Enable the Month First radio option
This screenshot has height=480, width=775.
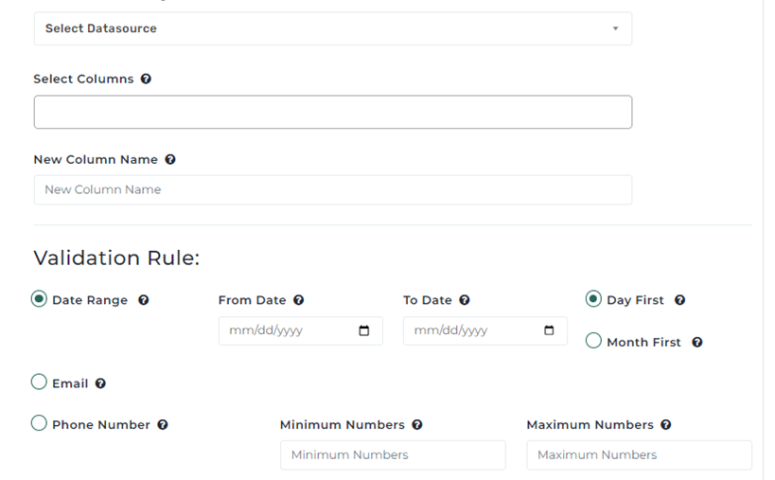tap(593, 341)
